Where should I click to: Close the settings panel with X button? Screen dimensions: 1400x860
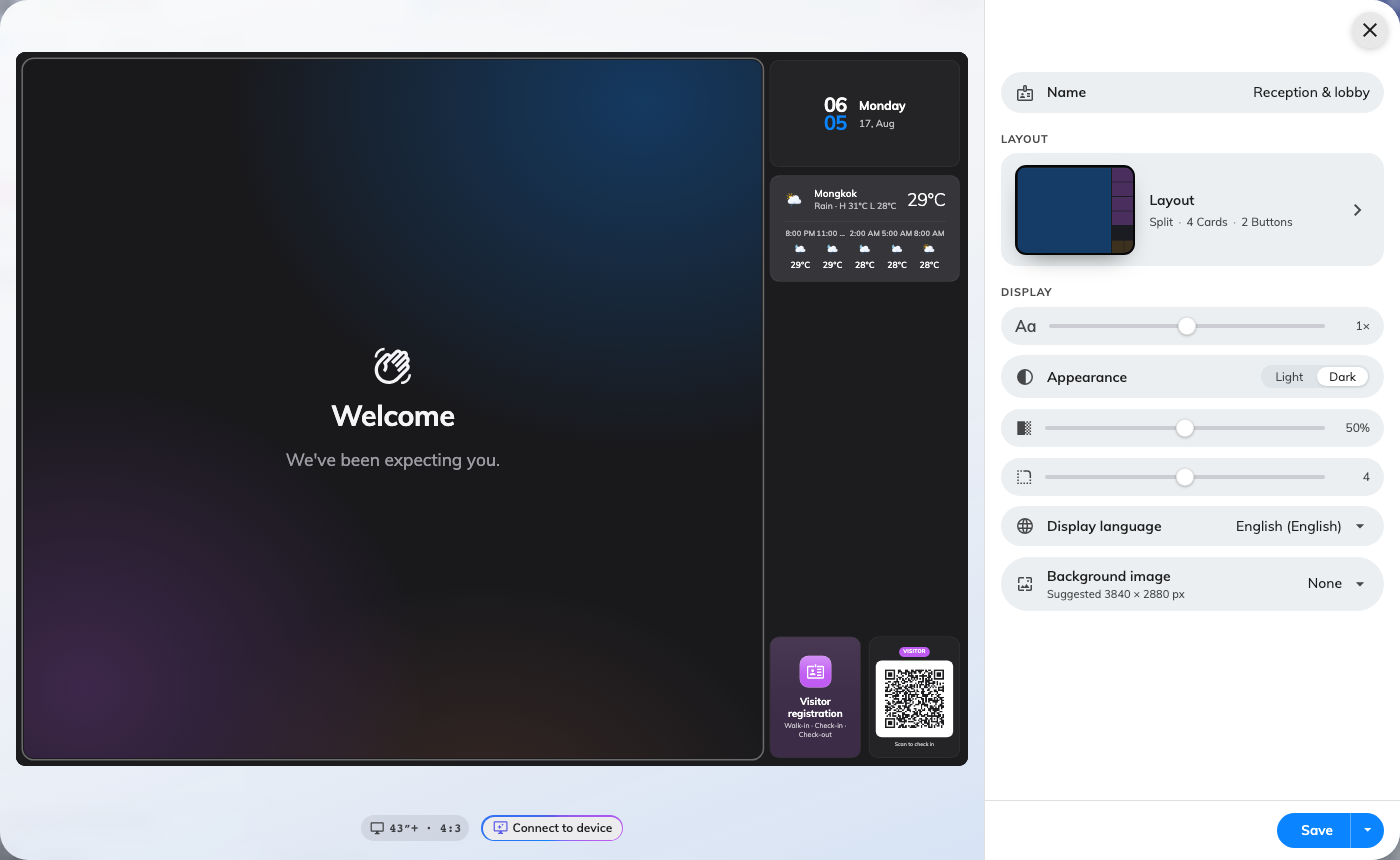click(x=1370, y=30)
